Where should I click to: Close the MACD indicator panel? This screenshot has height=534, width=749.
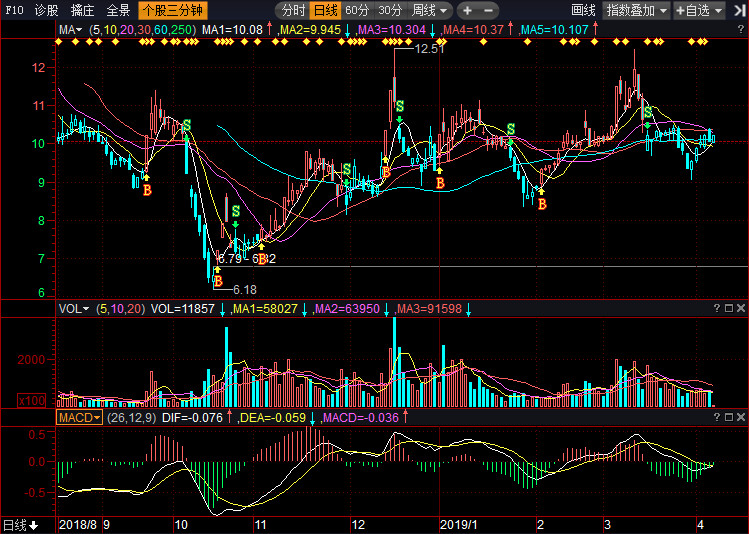tap(740, 417)
